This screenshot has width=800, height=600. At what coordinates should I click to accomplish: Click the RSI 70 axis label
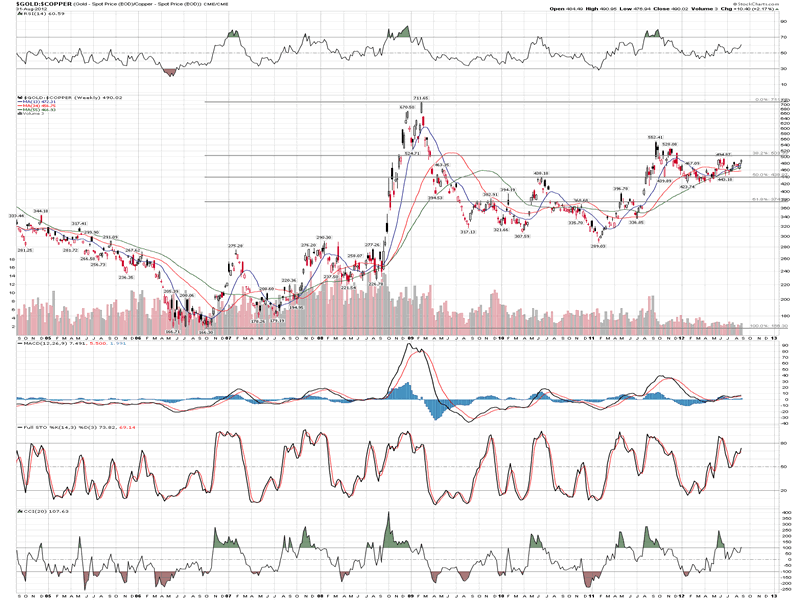784,37
